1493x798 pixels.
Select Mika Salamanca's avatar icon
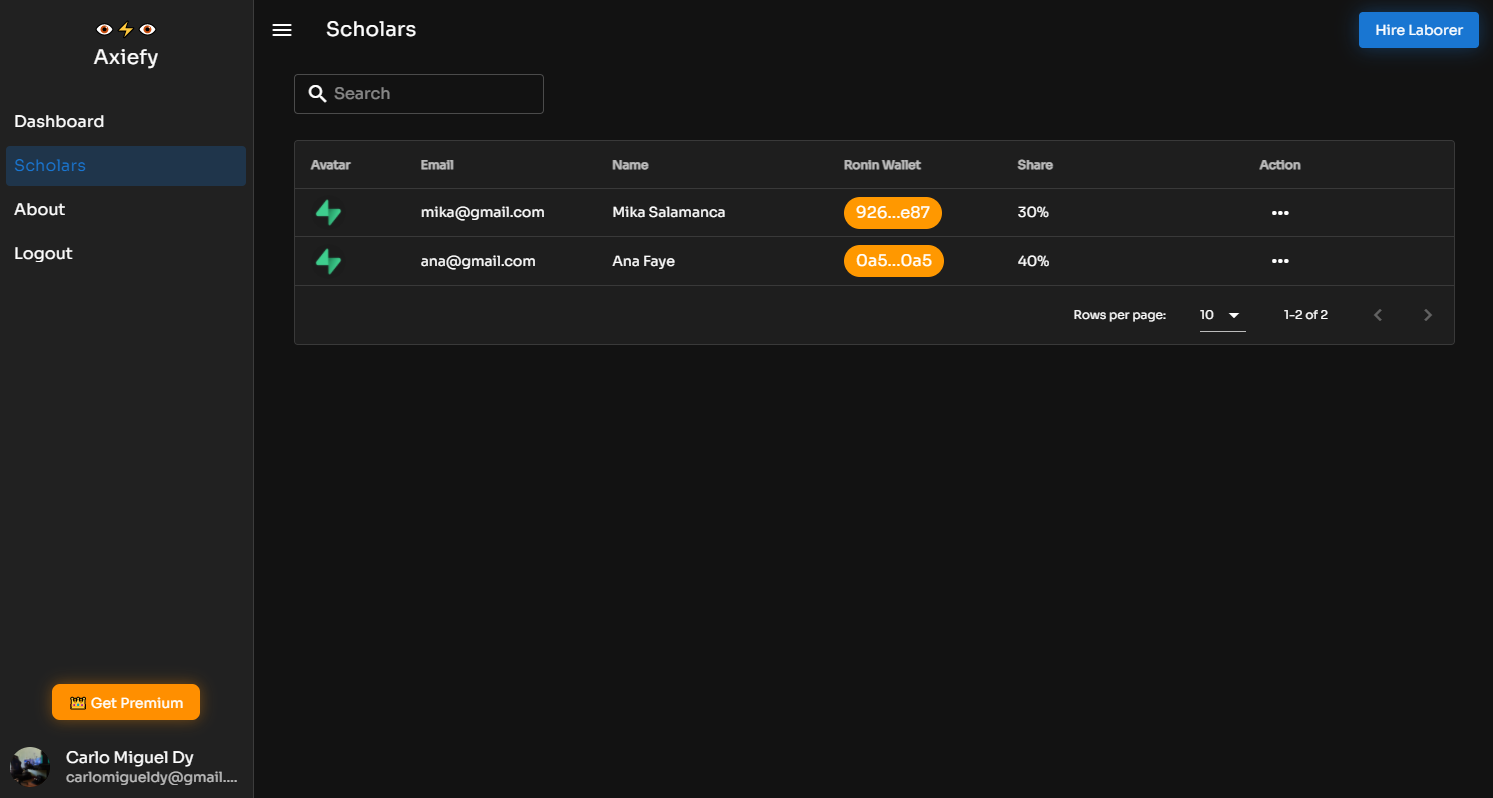pyautogui.click(x=328, y=212)
